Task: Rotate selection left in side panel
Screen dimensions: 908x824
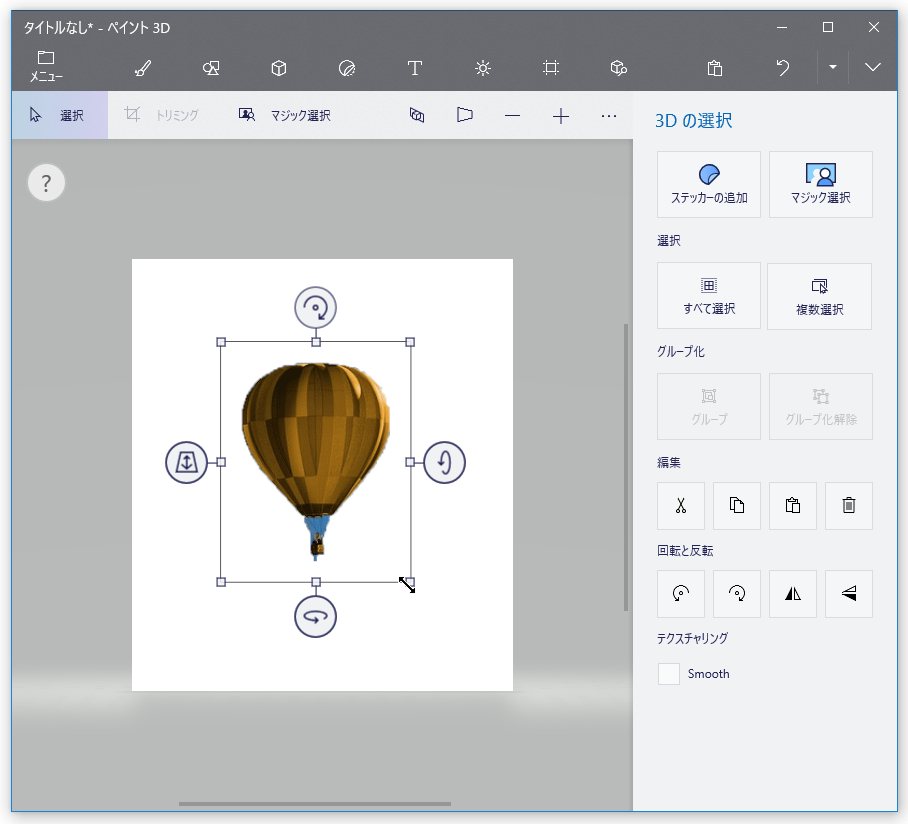Action: pyautogui.click(x=681, y=594)
